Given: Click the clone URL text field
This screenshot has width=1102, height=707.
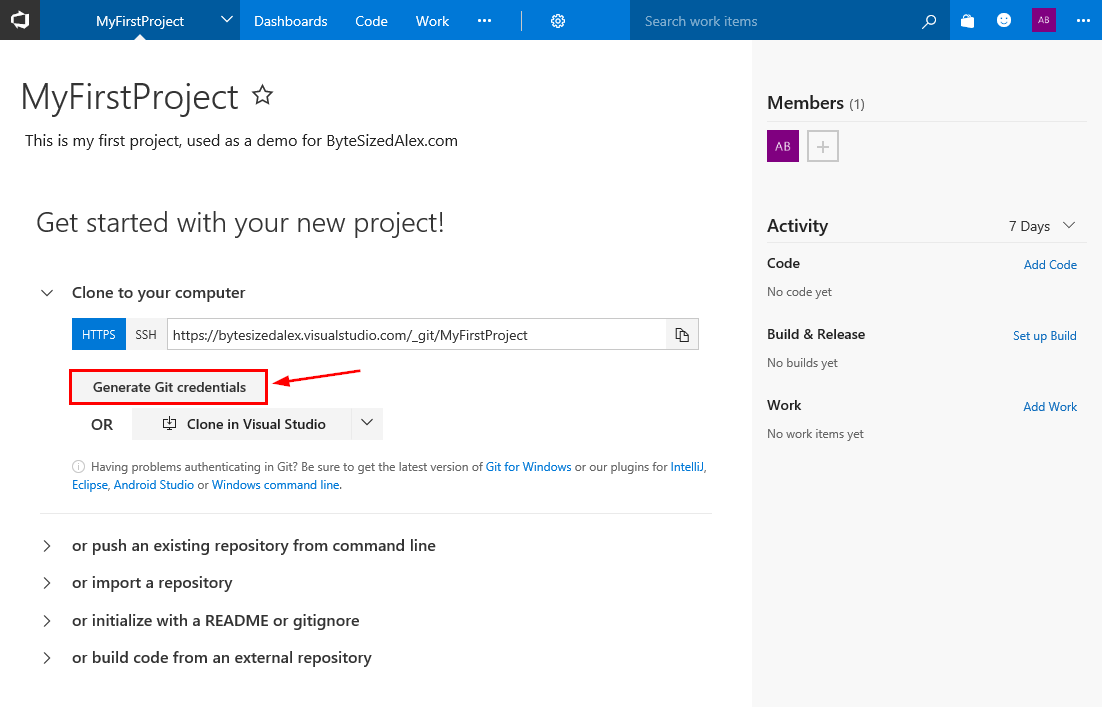Looking at the screenshot, I should tap(417, 335).
